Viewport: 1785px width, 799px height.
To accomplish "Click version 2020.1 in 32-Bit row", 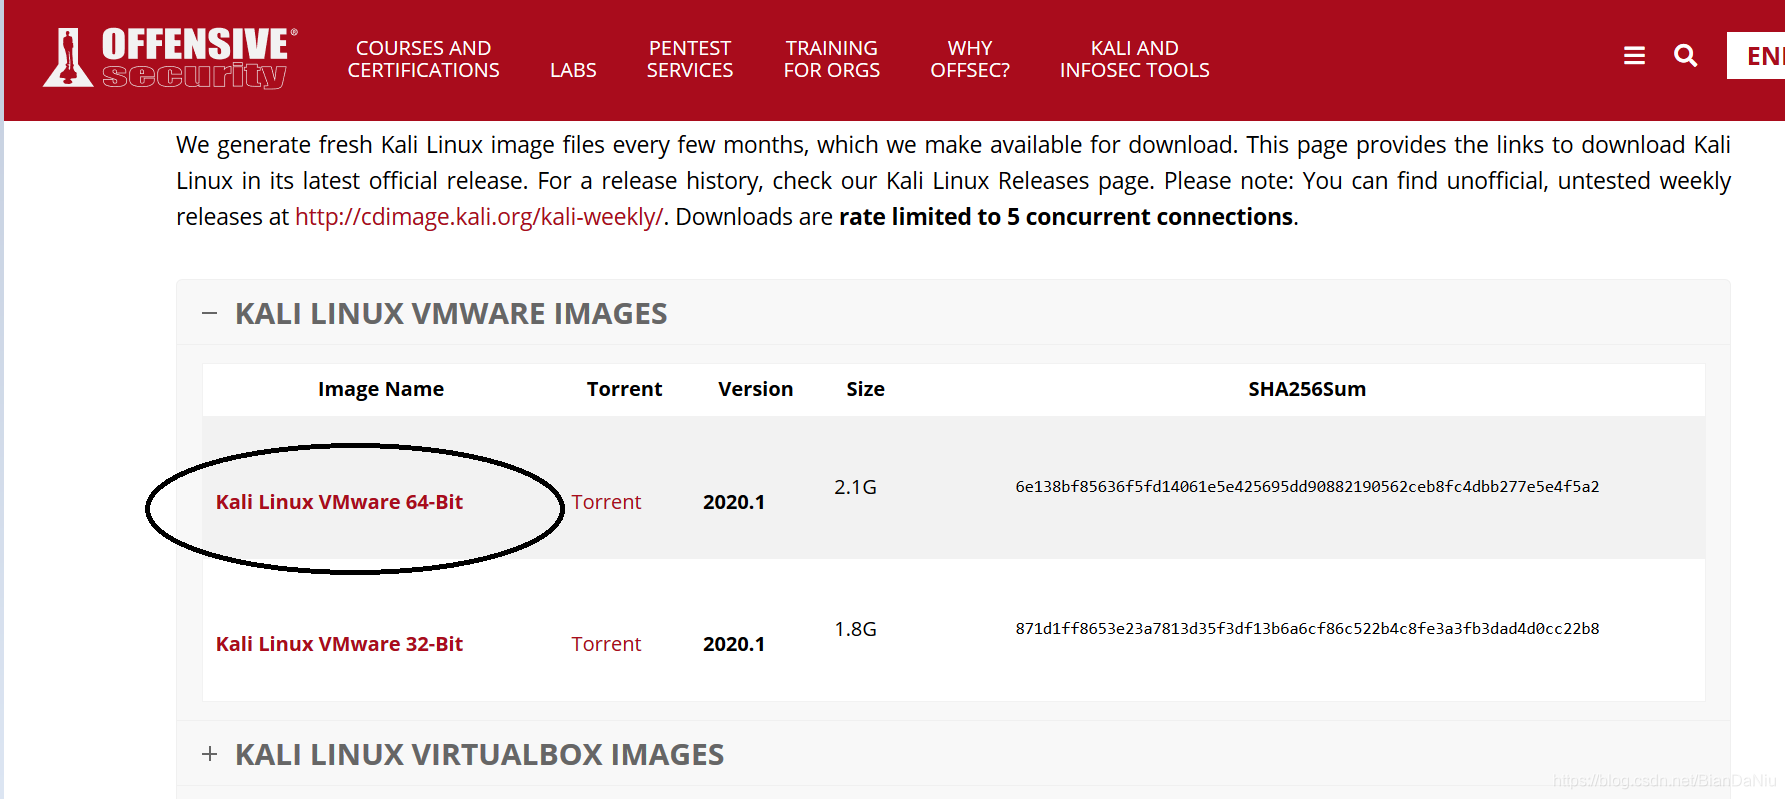I will tap(734, 644).
